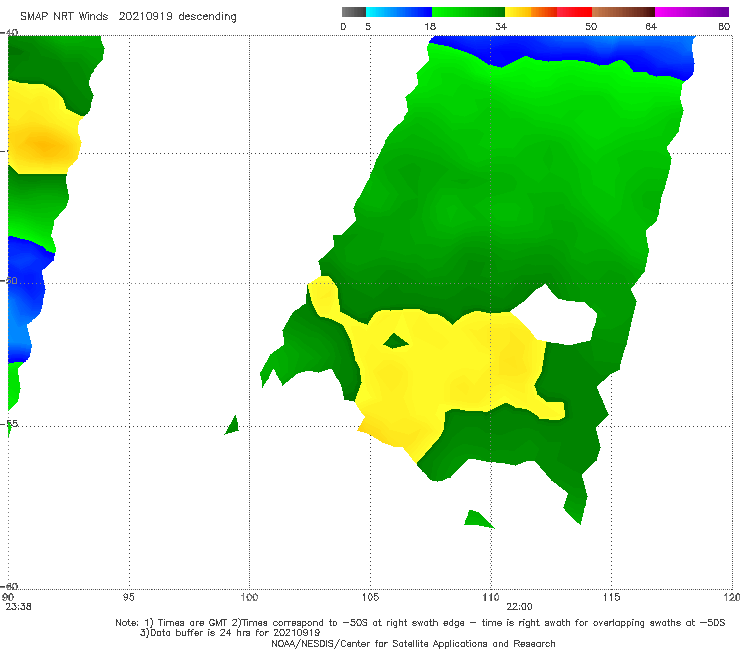
Task: Click the 'Times are GMT' note line
Action: [x=420, y=623]
